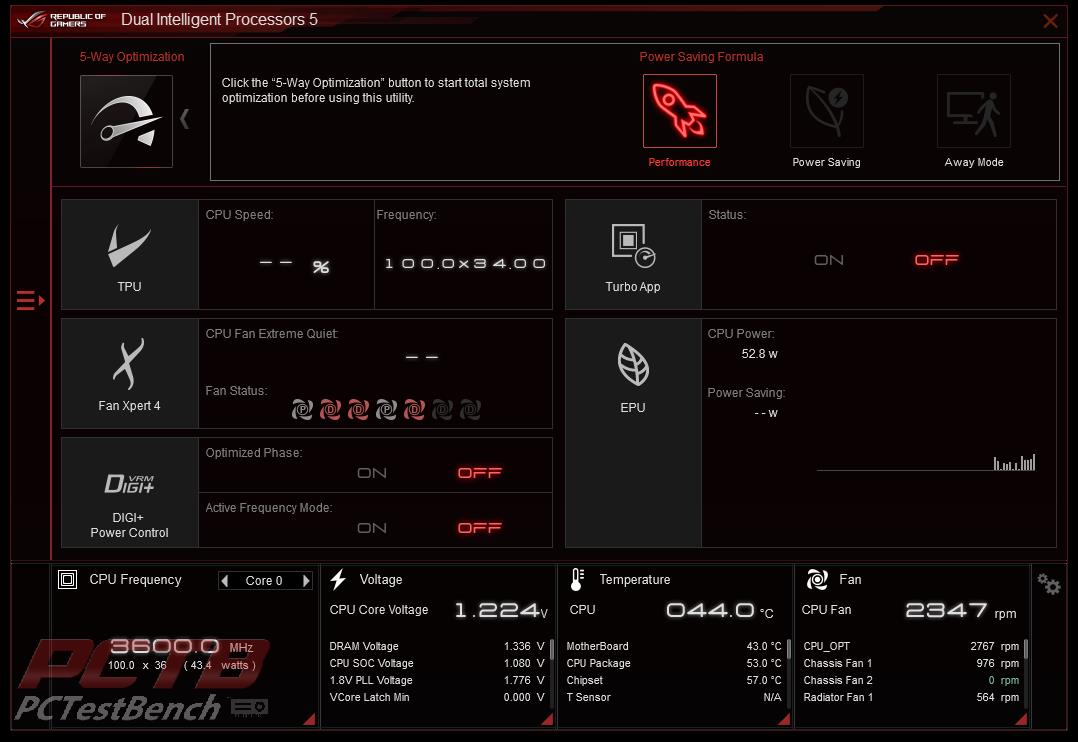Expand the left sidebar menu arrow

pos(30,301)
